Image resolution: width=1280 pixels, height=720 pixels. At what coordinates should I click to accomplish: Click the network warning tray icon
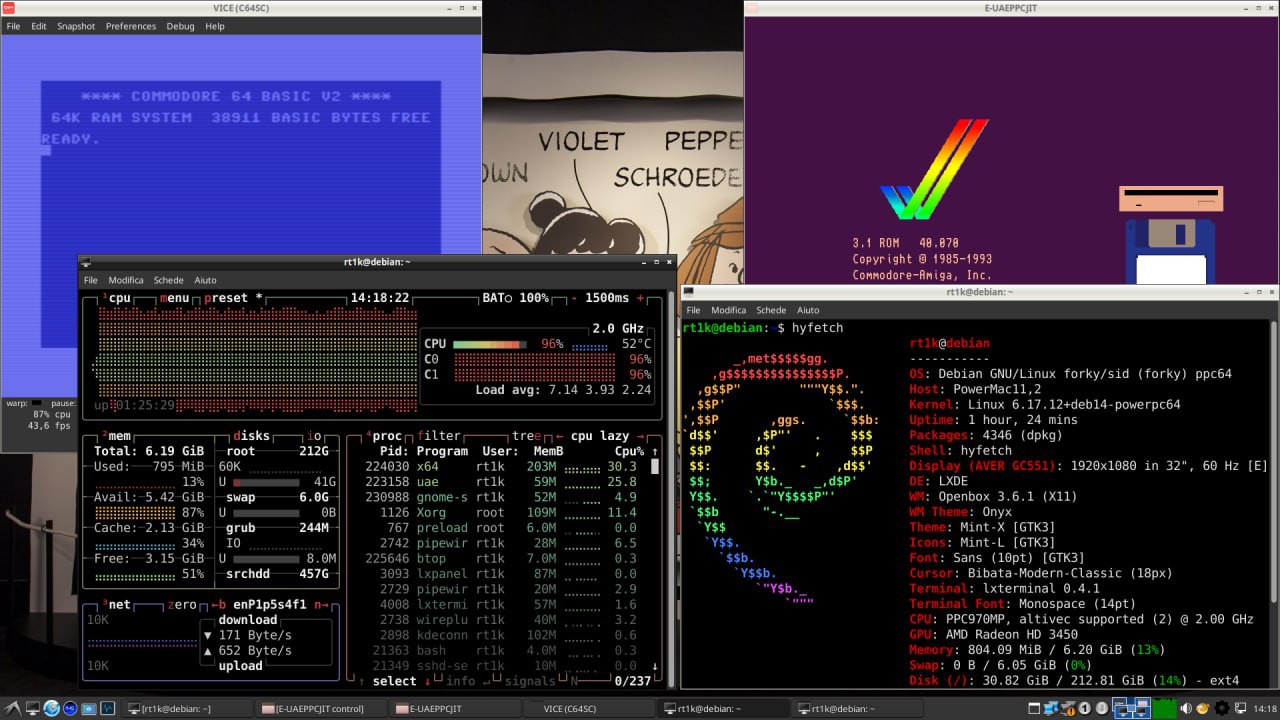coord(1067,709)
